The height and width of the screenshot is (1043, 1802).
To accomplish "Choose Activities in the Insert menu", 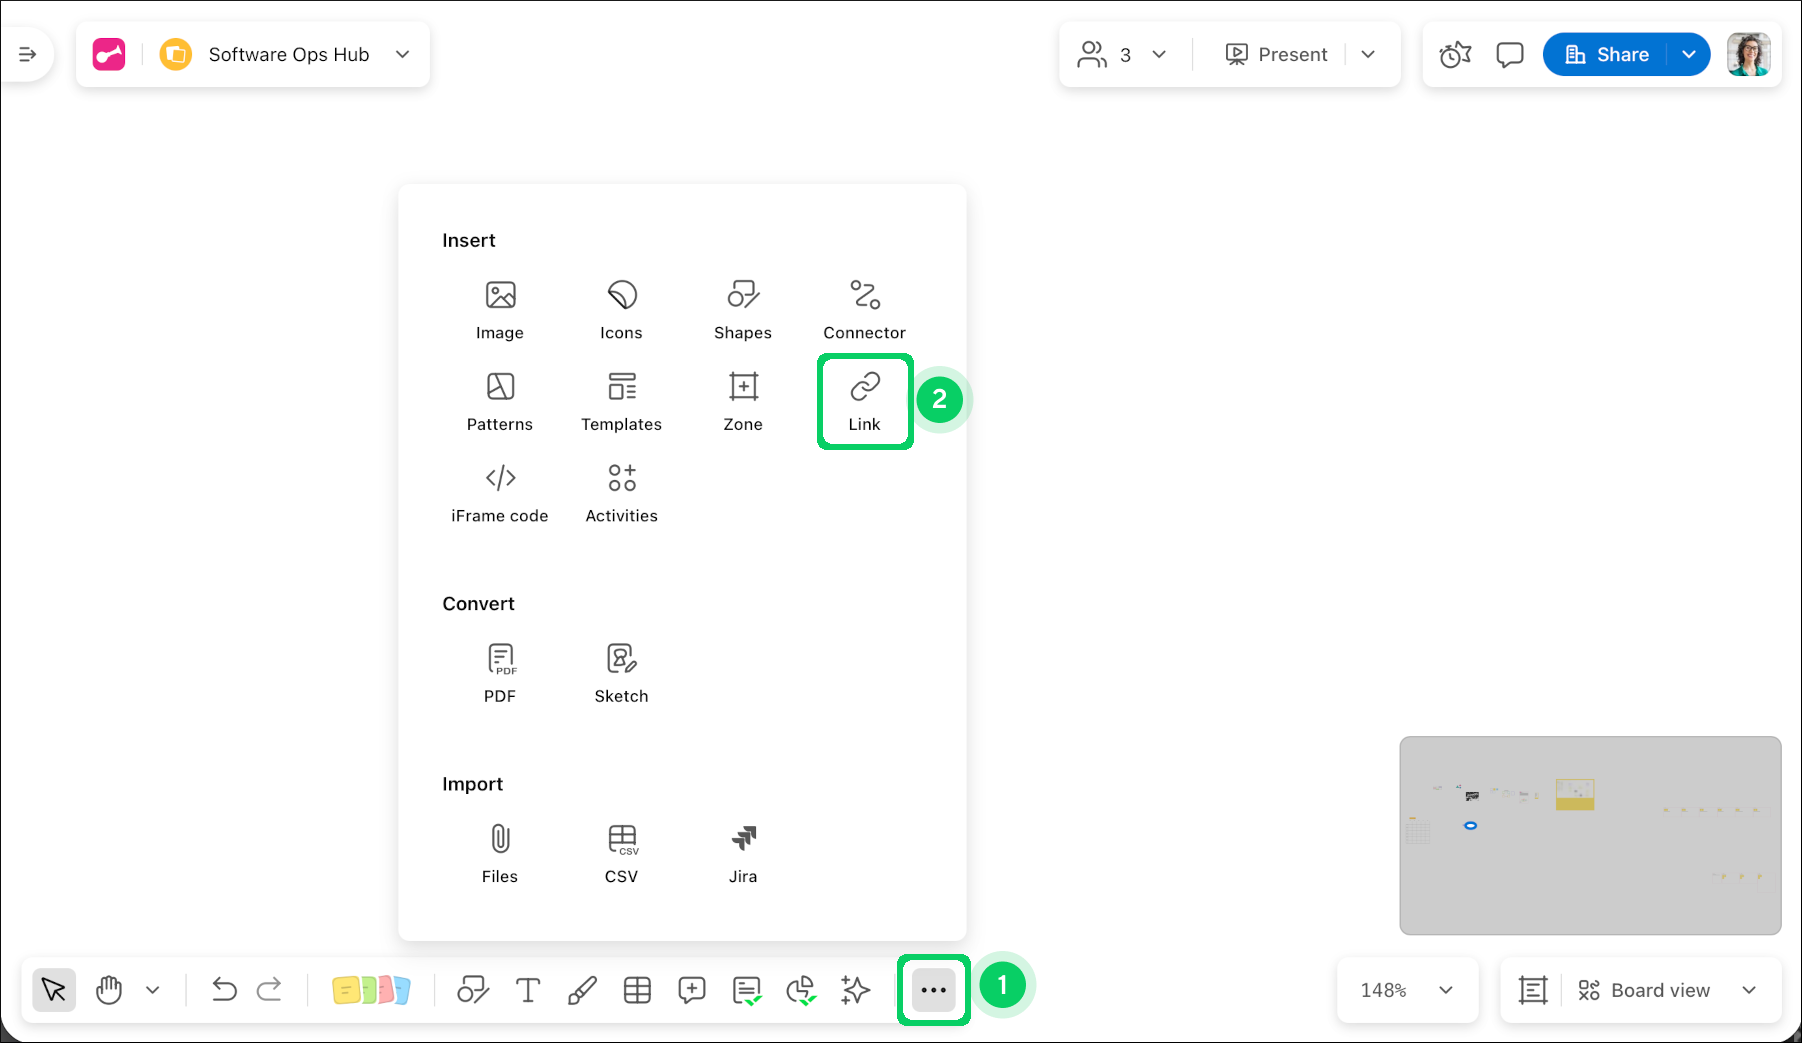I will click(x=621, y=493).
